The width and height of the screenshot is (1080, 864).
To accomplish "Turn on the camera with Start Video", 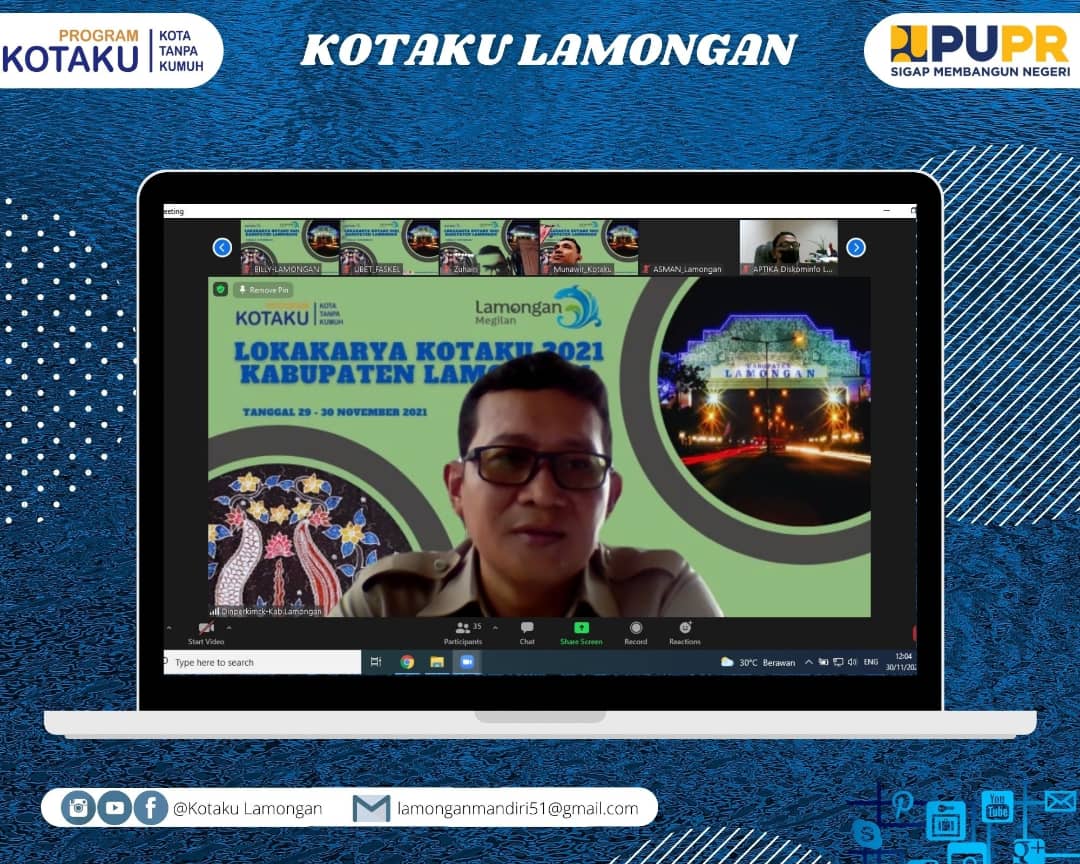I will (x=206, y=633).
